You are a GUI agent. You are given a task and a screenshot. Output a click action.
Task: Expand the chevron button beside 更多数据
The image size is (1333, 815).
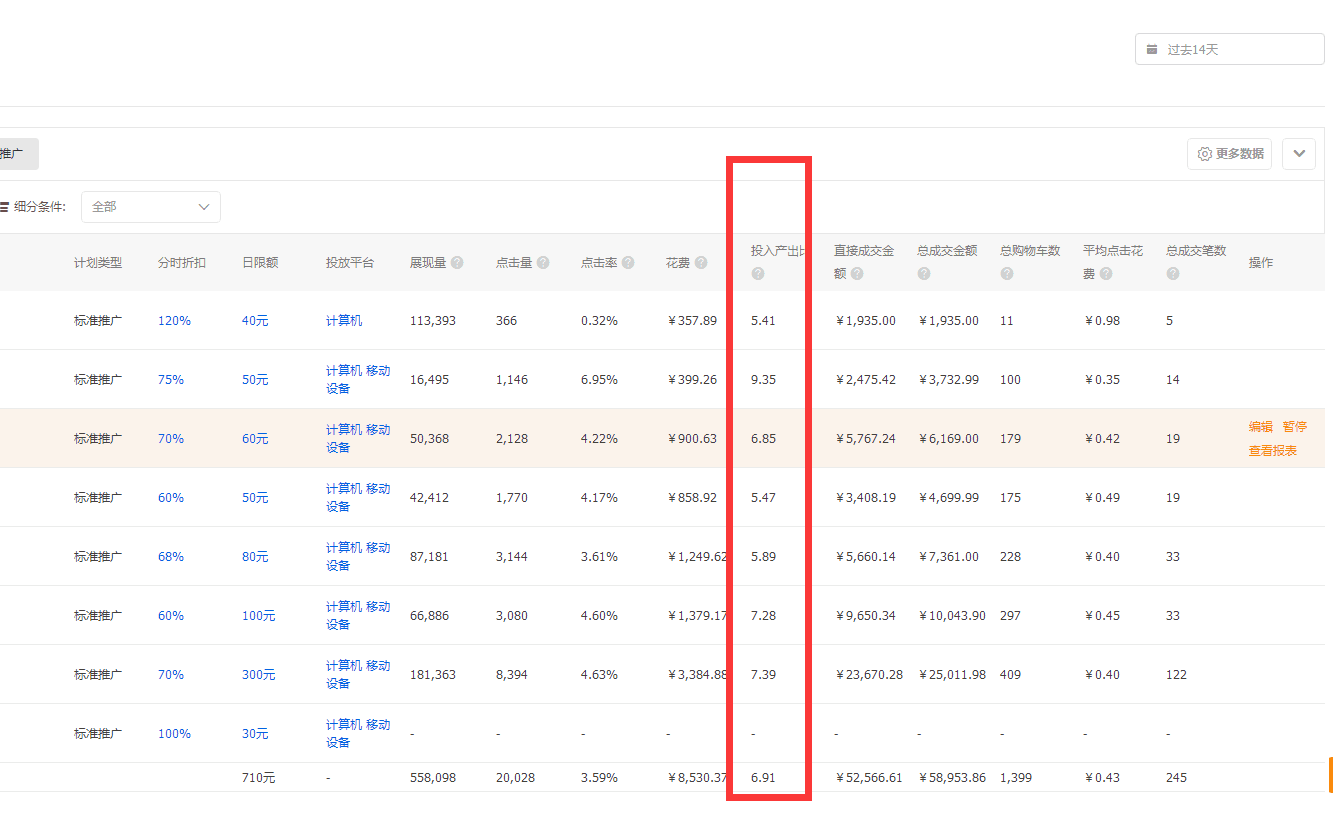click(1299, 154)
